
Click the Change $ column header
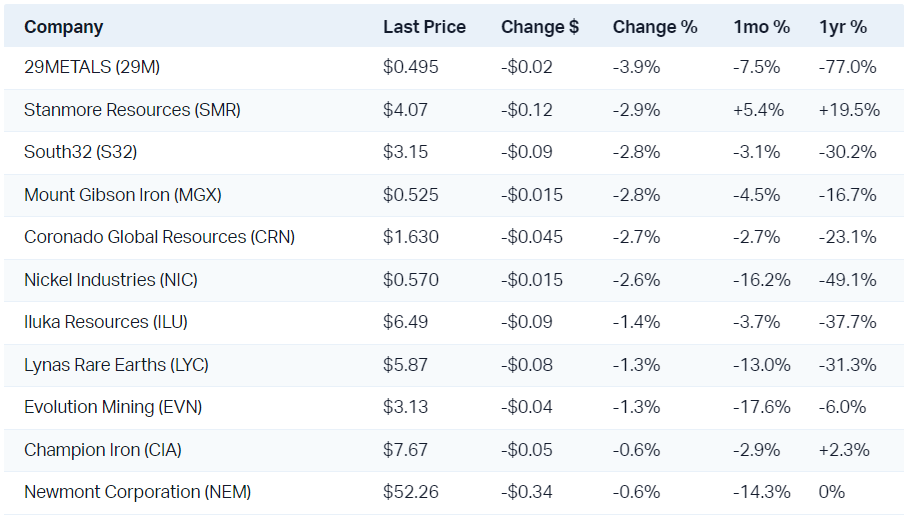click(540, 27)
